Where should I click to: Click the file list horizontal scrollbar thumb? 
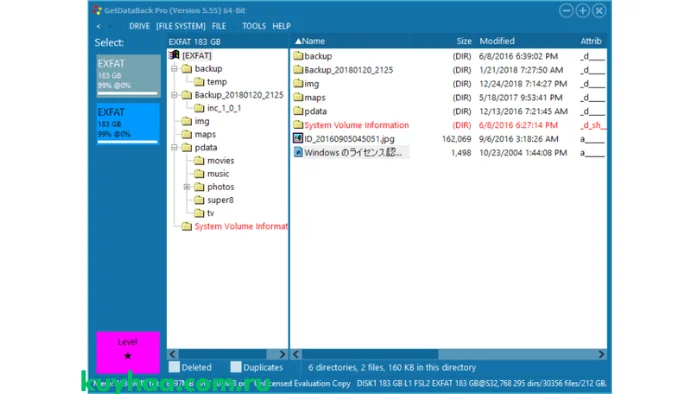pyautogui.click(x=370, y=354)
